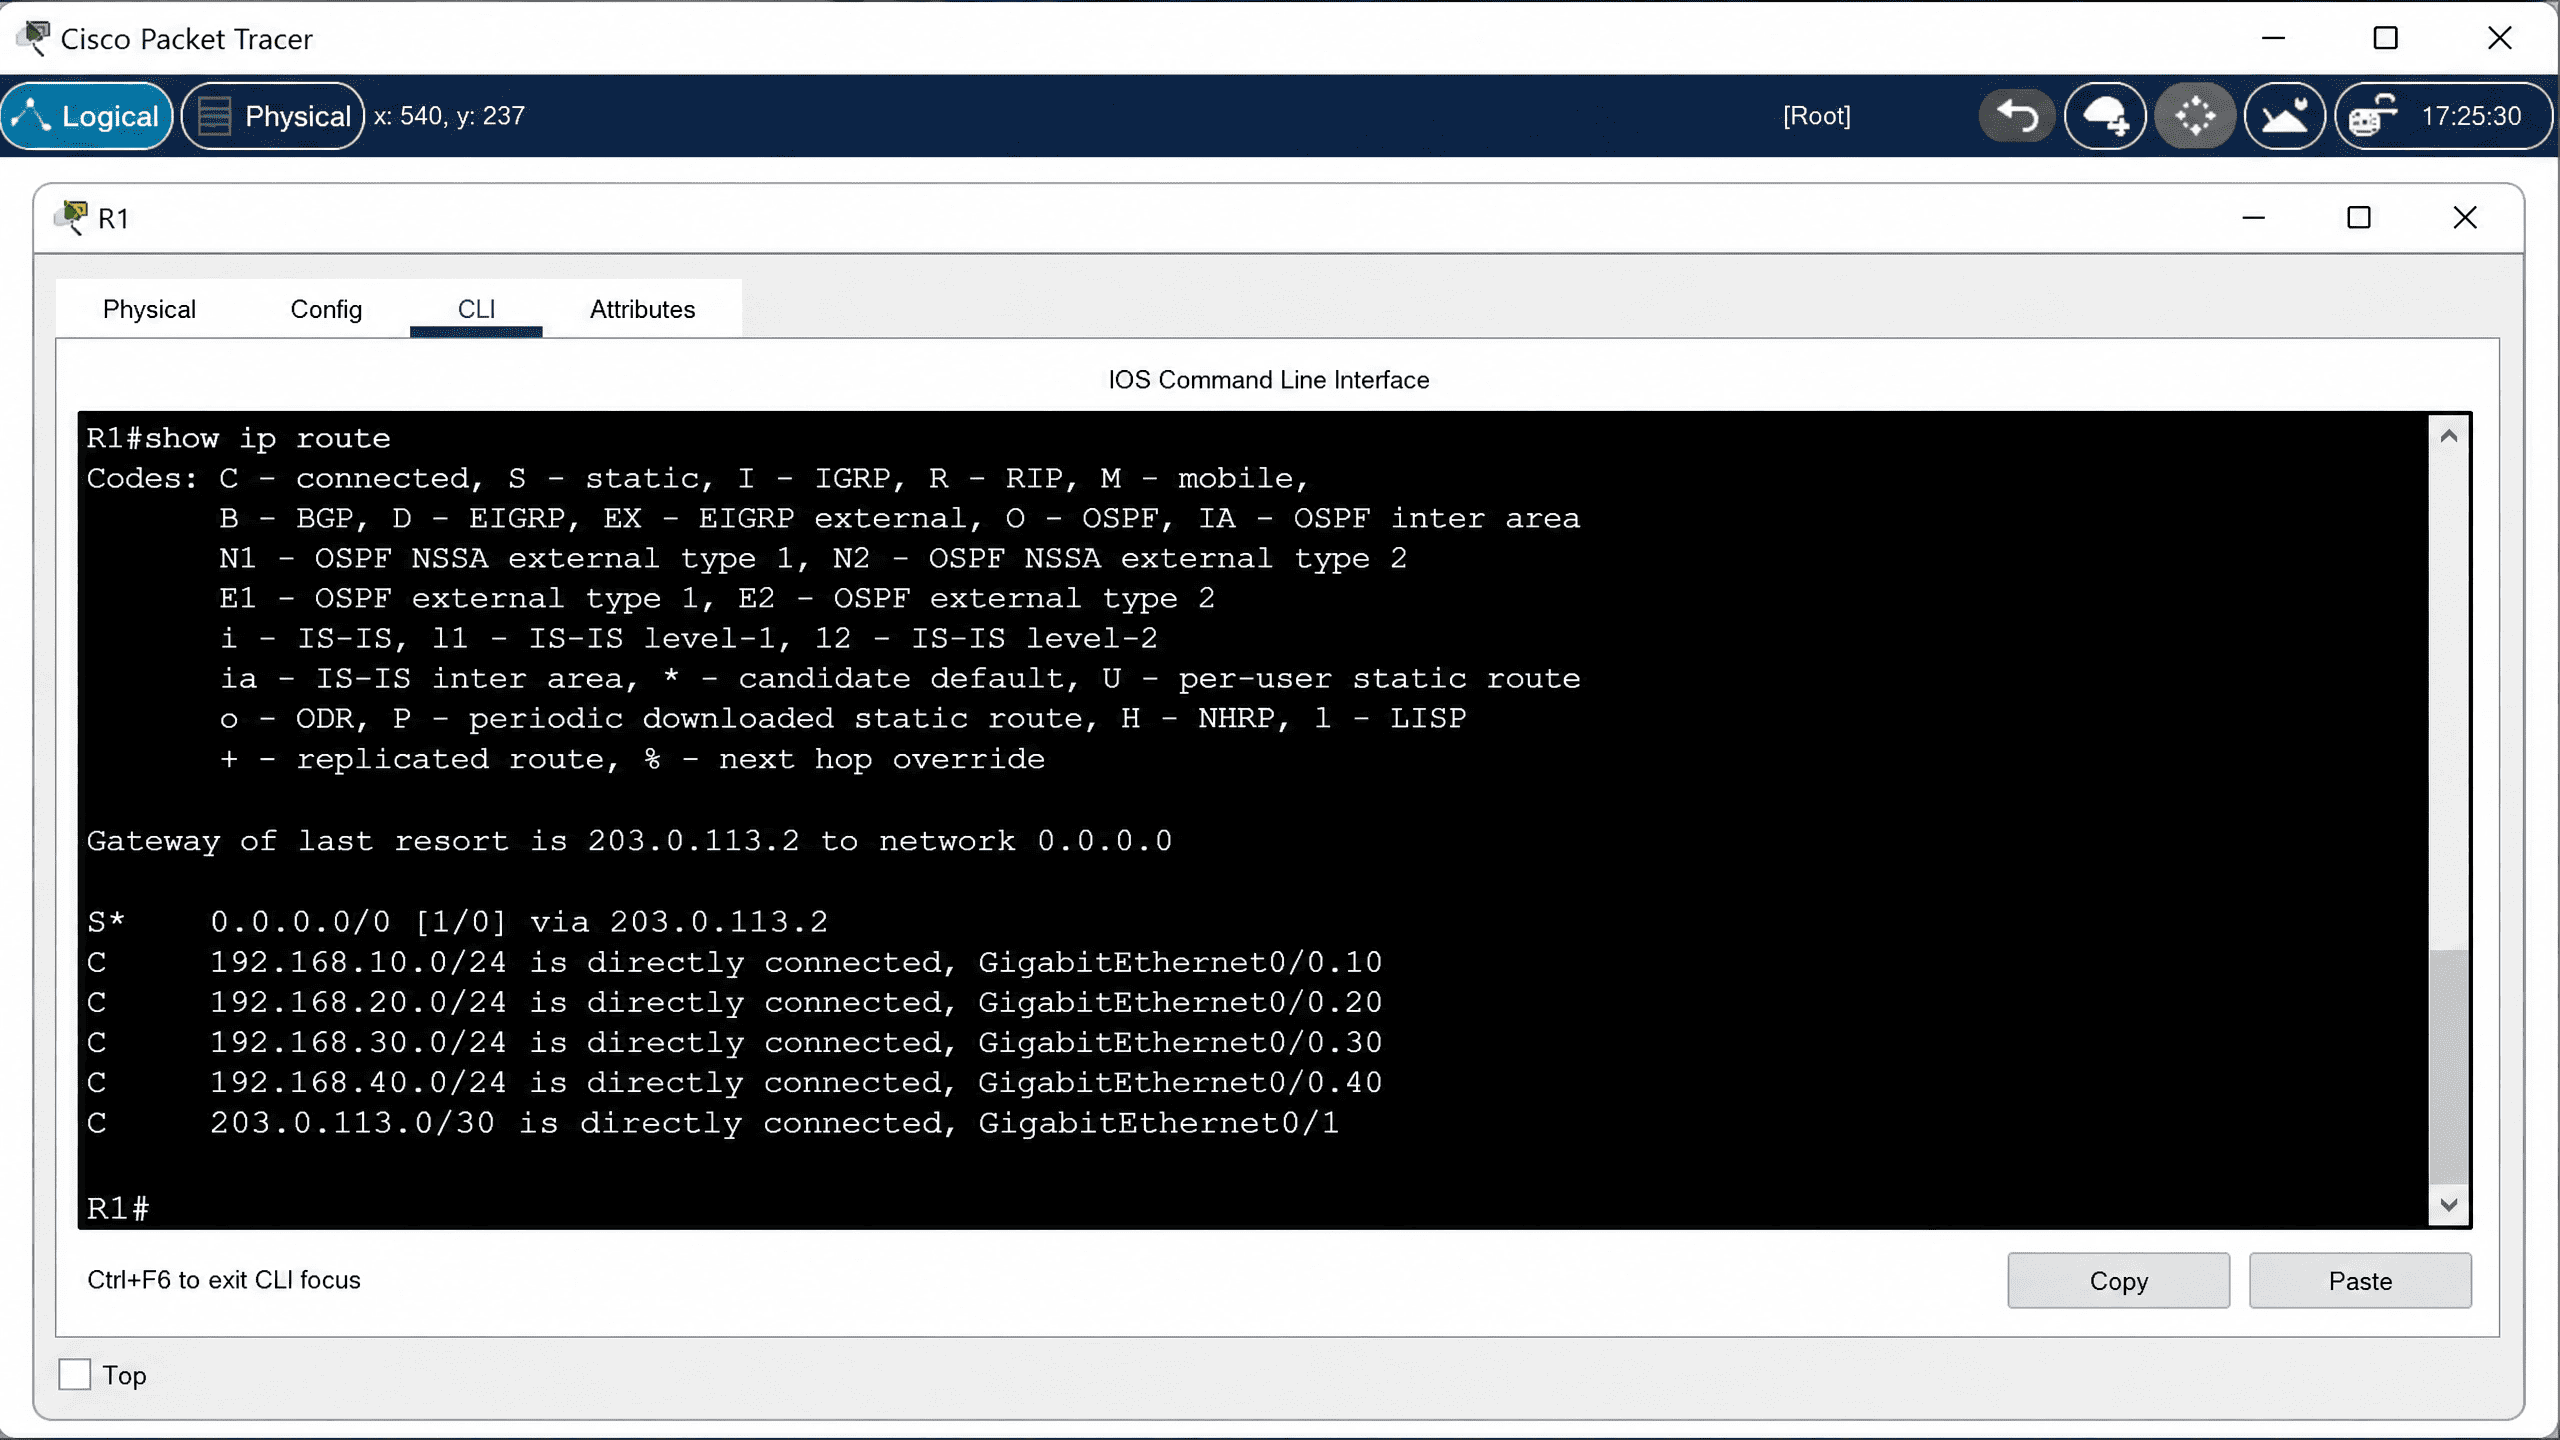Click the R1# command prompt line
The width and height of the screenshot is (2560, 1440).
tap(118, 1208)
